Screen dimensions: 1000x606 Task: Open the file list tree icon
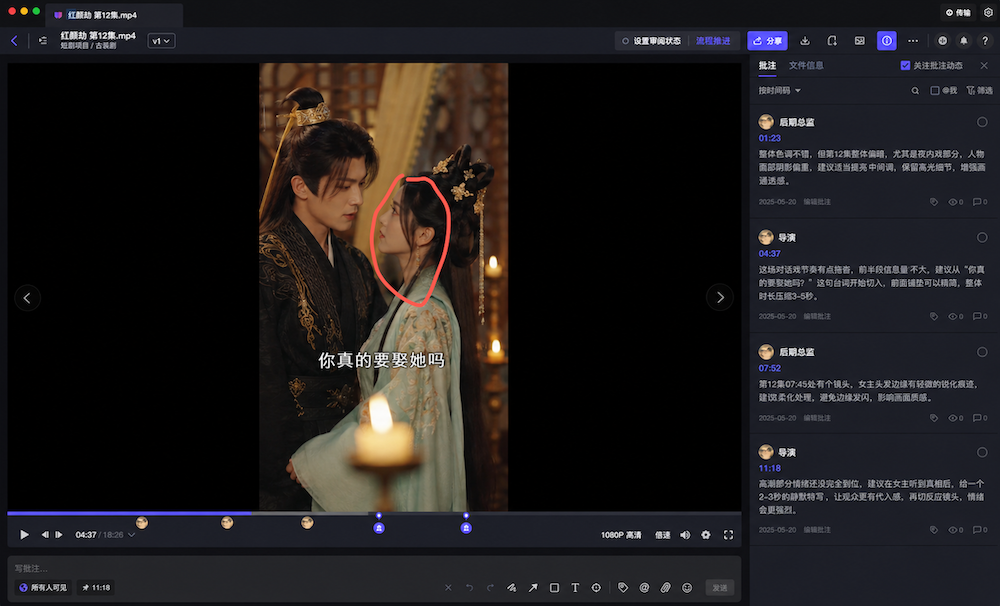click(43, 41)
